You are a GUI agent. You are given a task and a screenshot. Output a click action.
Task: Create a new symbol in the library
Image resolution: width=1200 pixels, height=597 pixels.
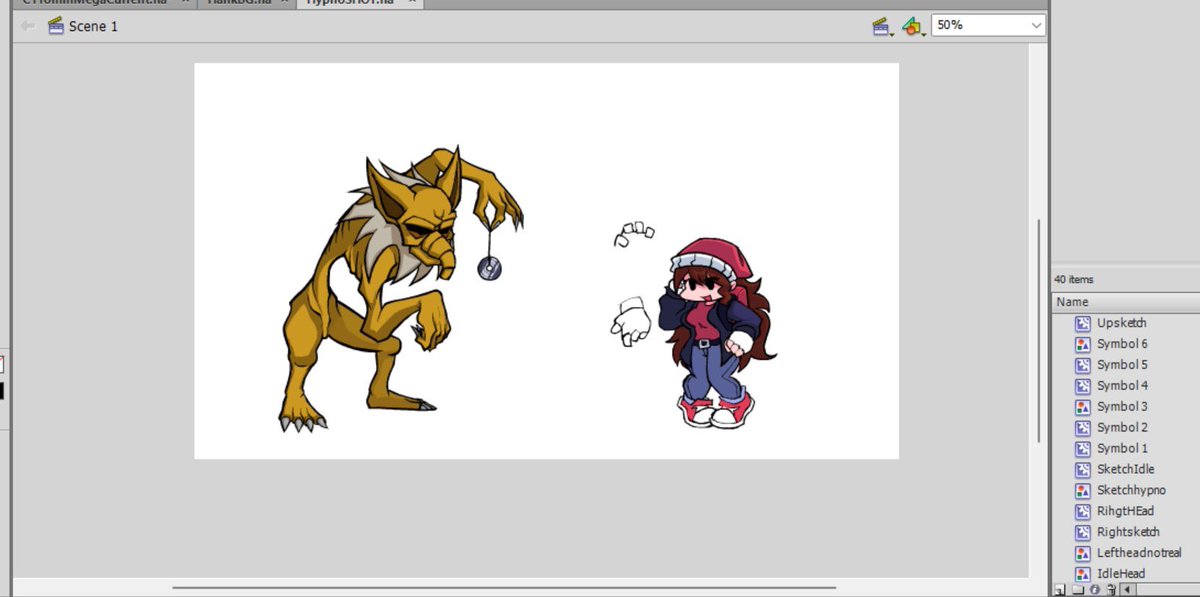[x=1060, y=591]
